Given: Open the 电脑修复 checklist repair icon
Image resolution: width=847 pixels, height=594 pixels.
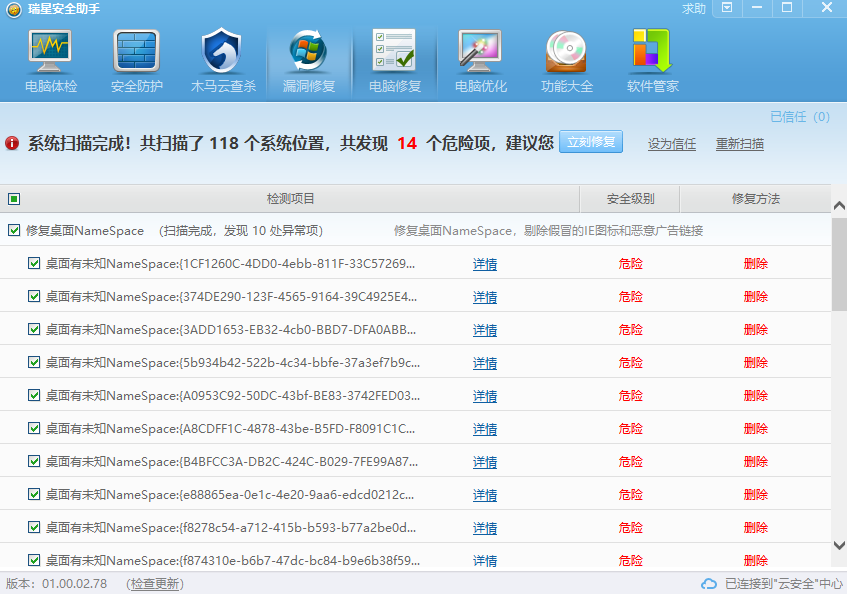Looking at the screenshot, I should [x=394, y=52].
